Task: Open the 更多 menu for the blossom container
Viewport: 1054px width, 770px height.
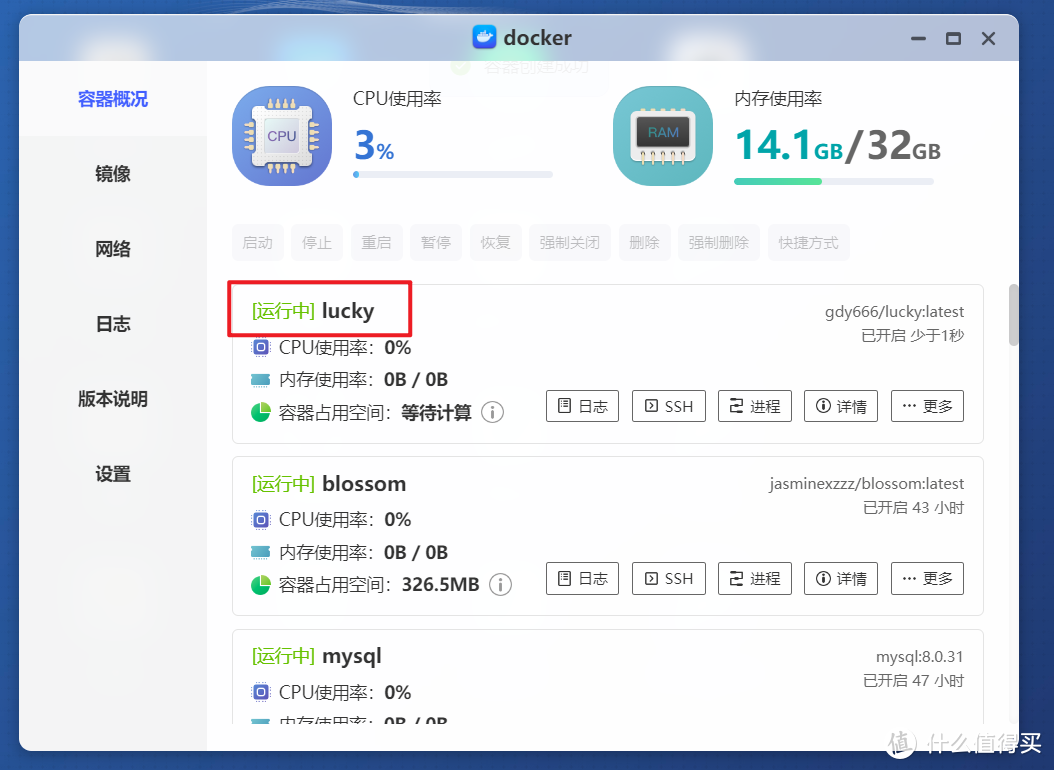Action: coord(927,577)
